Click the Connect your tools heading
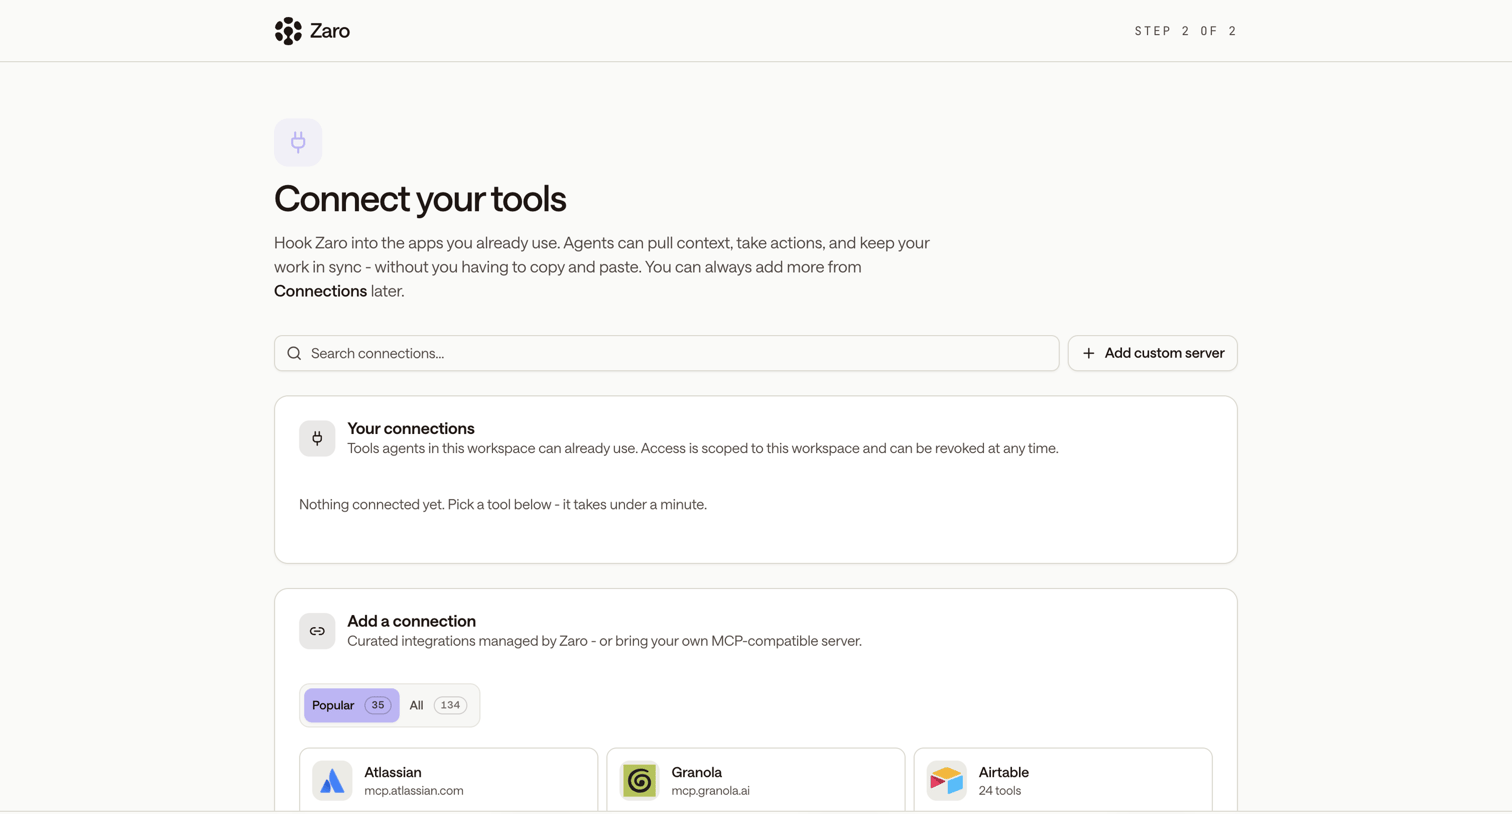Image resolution: width=1512 pixels, height=814 pixels. pos(420,199)
